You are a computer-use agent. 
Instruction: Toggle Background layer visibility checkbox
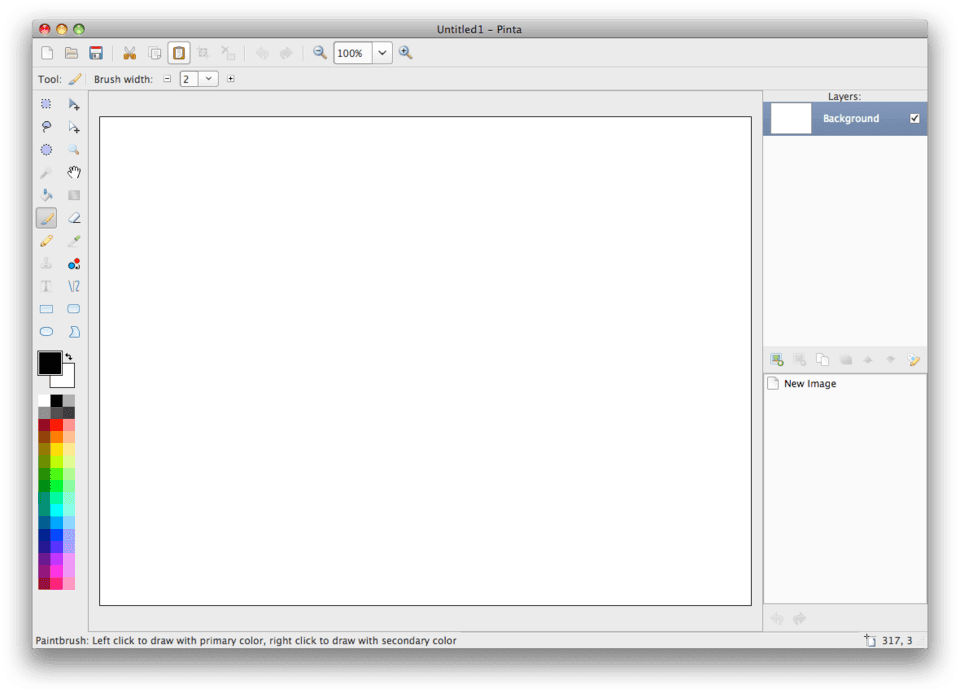click(915, 119)
